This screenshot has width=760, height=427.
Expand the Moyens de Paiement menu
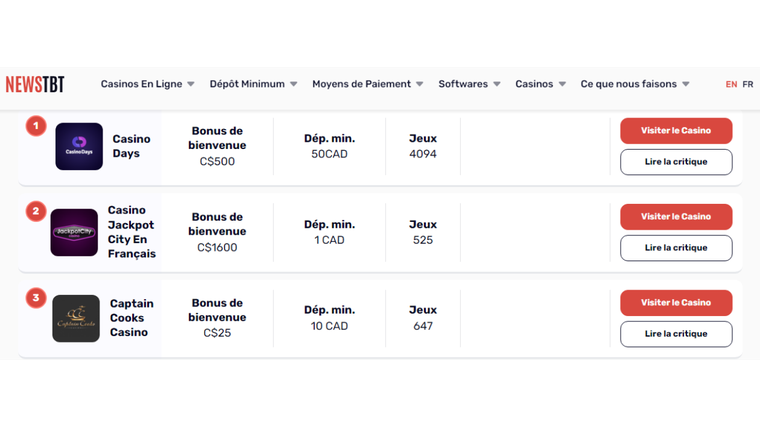click(367, 84)
